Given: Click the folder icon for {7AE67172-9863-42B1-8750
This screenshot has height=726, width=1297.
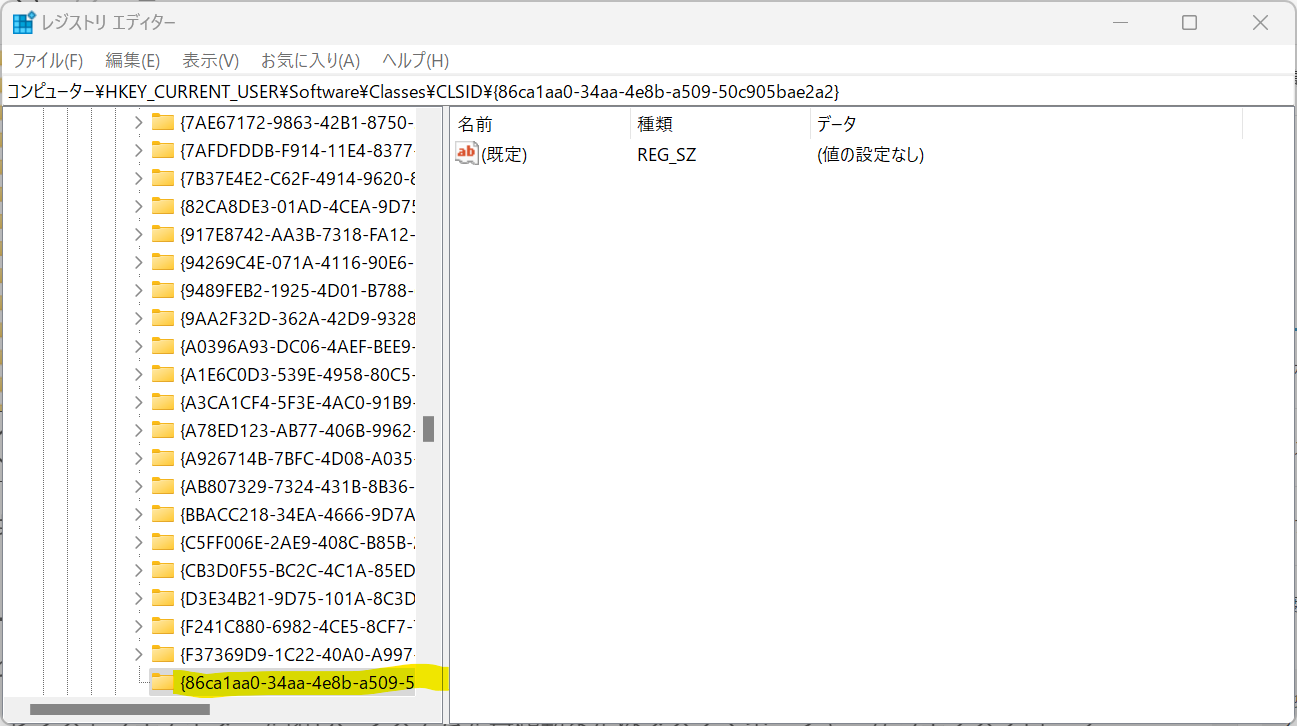Looking at the screenshot, I should pyautogui.click(x=163, y=123).
